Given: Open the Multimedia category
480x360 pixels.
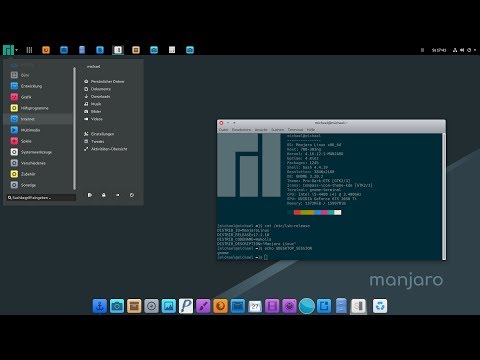Looking at the screenshot, I should tap(38, 130).
